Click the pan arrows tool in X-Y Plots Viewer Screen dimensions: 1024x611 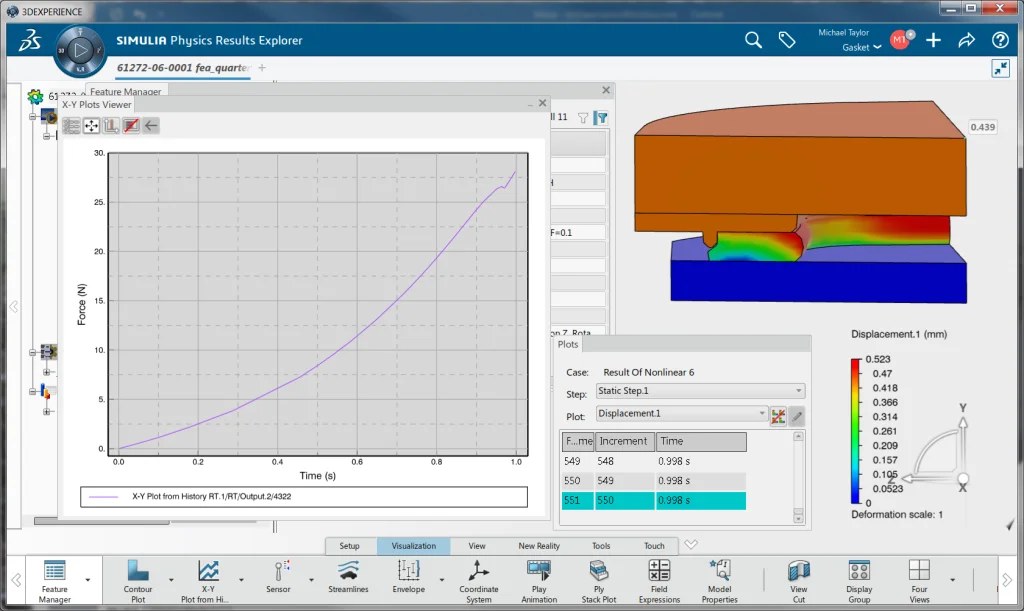coord(91,126)
